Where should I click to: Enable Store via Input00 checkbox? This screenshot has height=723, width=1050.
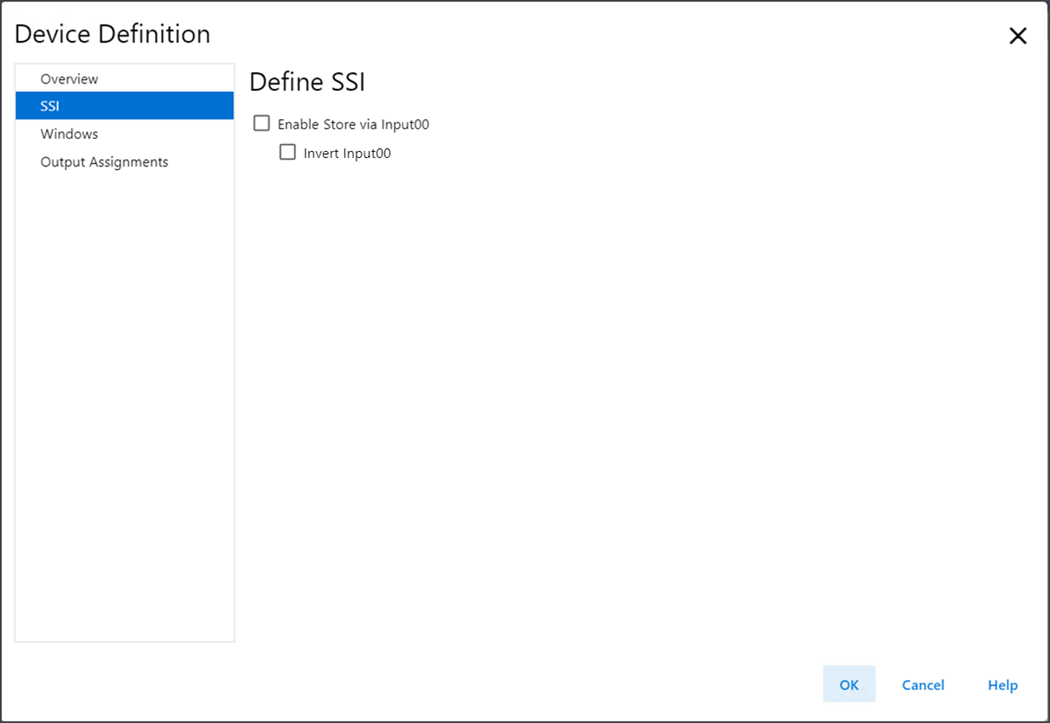(x=262, y=124)
